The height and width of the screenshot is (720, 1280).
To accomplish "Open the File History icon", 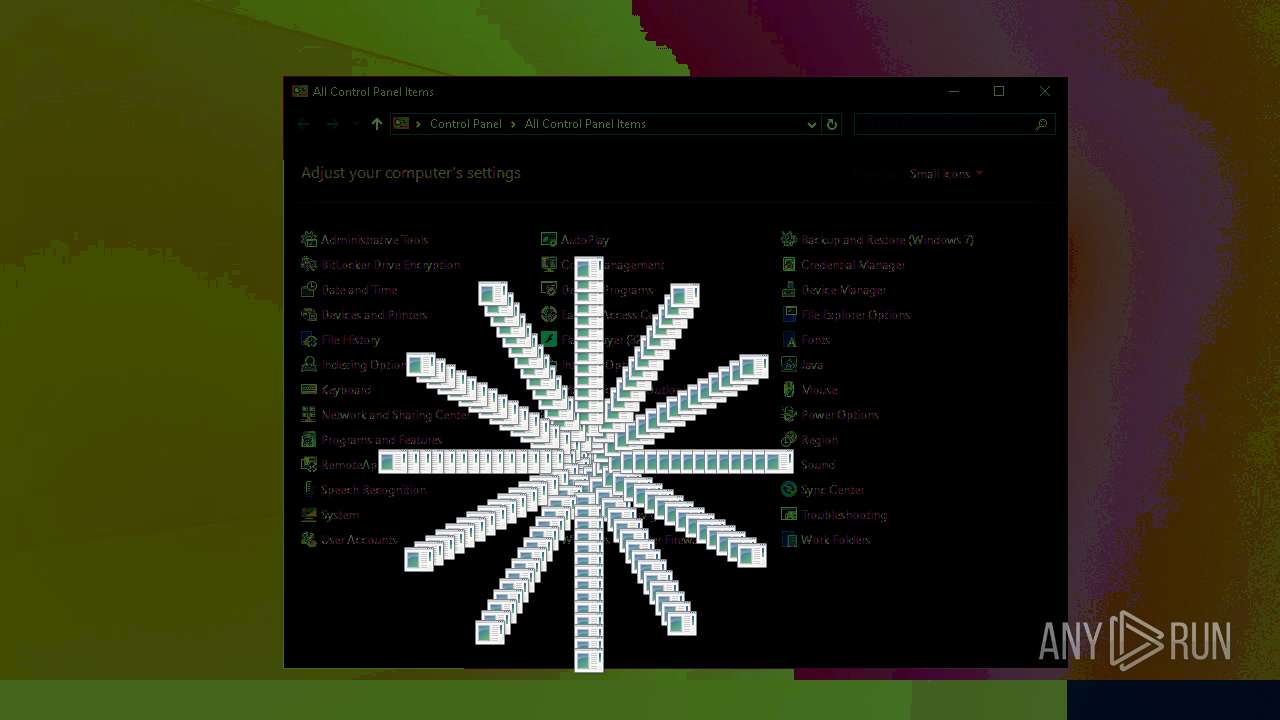I will pyautogui.click(x=309, y=340).
